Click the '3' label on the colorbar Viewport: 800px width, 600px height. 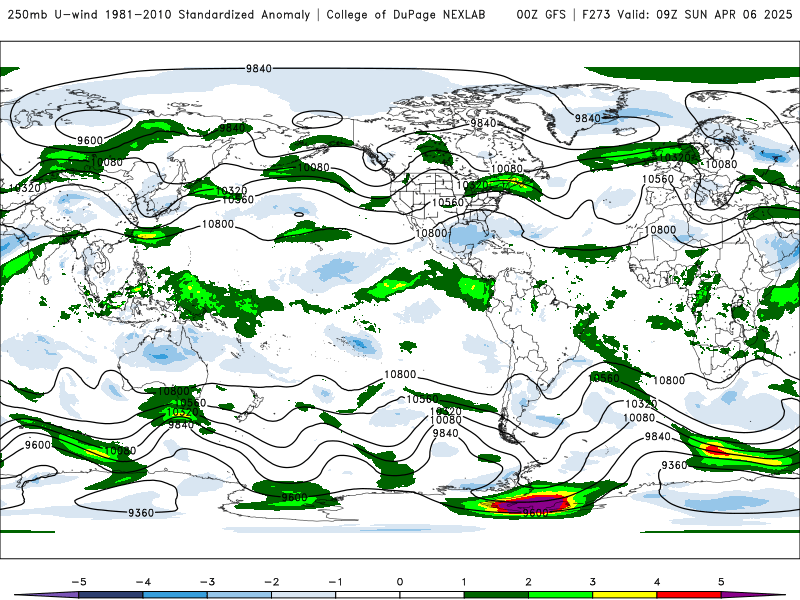click(592, 582)
